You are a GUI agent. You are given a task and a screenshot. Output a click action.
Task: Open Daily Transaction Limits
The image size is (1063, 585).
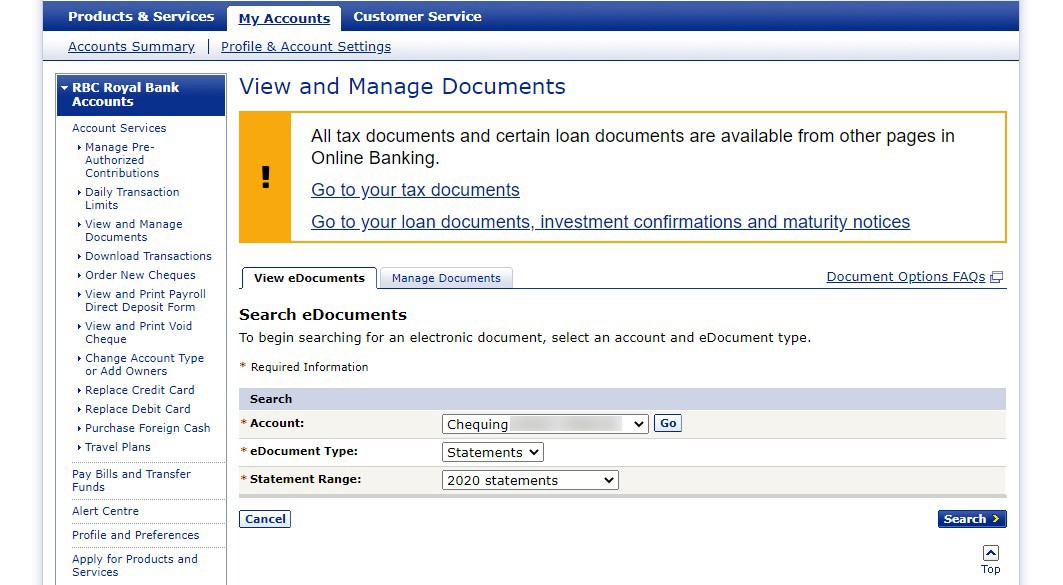(132, 199)
